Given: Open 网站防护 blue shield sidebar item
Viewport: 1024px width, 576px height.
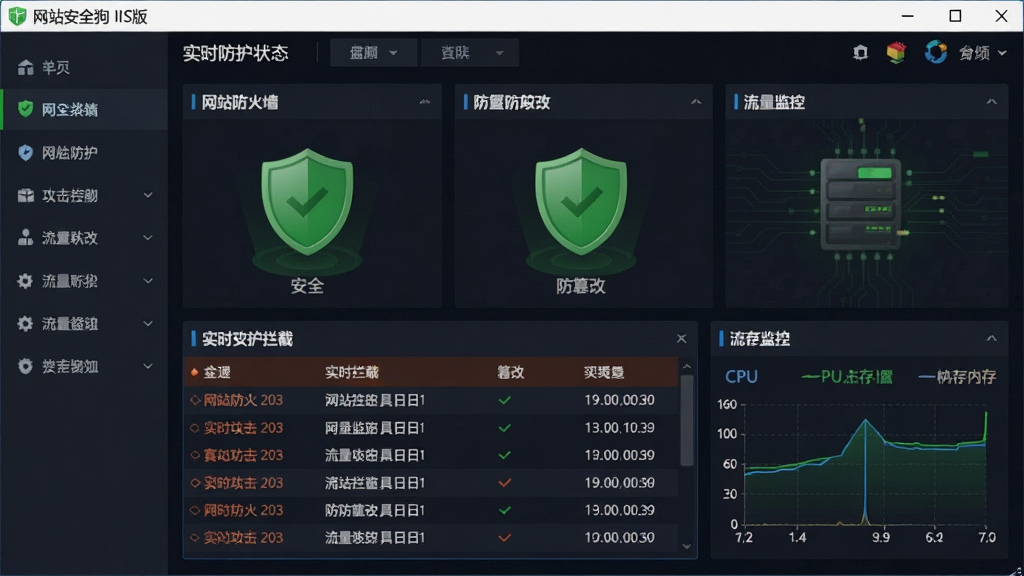Looking at the screenshot, I should click(25, 153).
